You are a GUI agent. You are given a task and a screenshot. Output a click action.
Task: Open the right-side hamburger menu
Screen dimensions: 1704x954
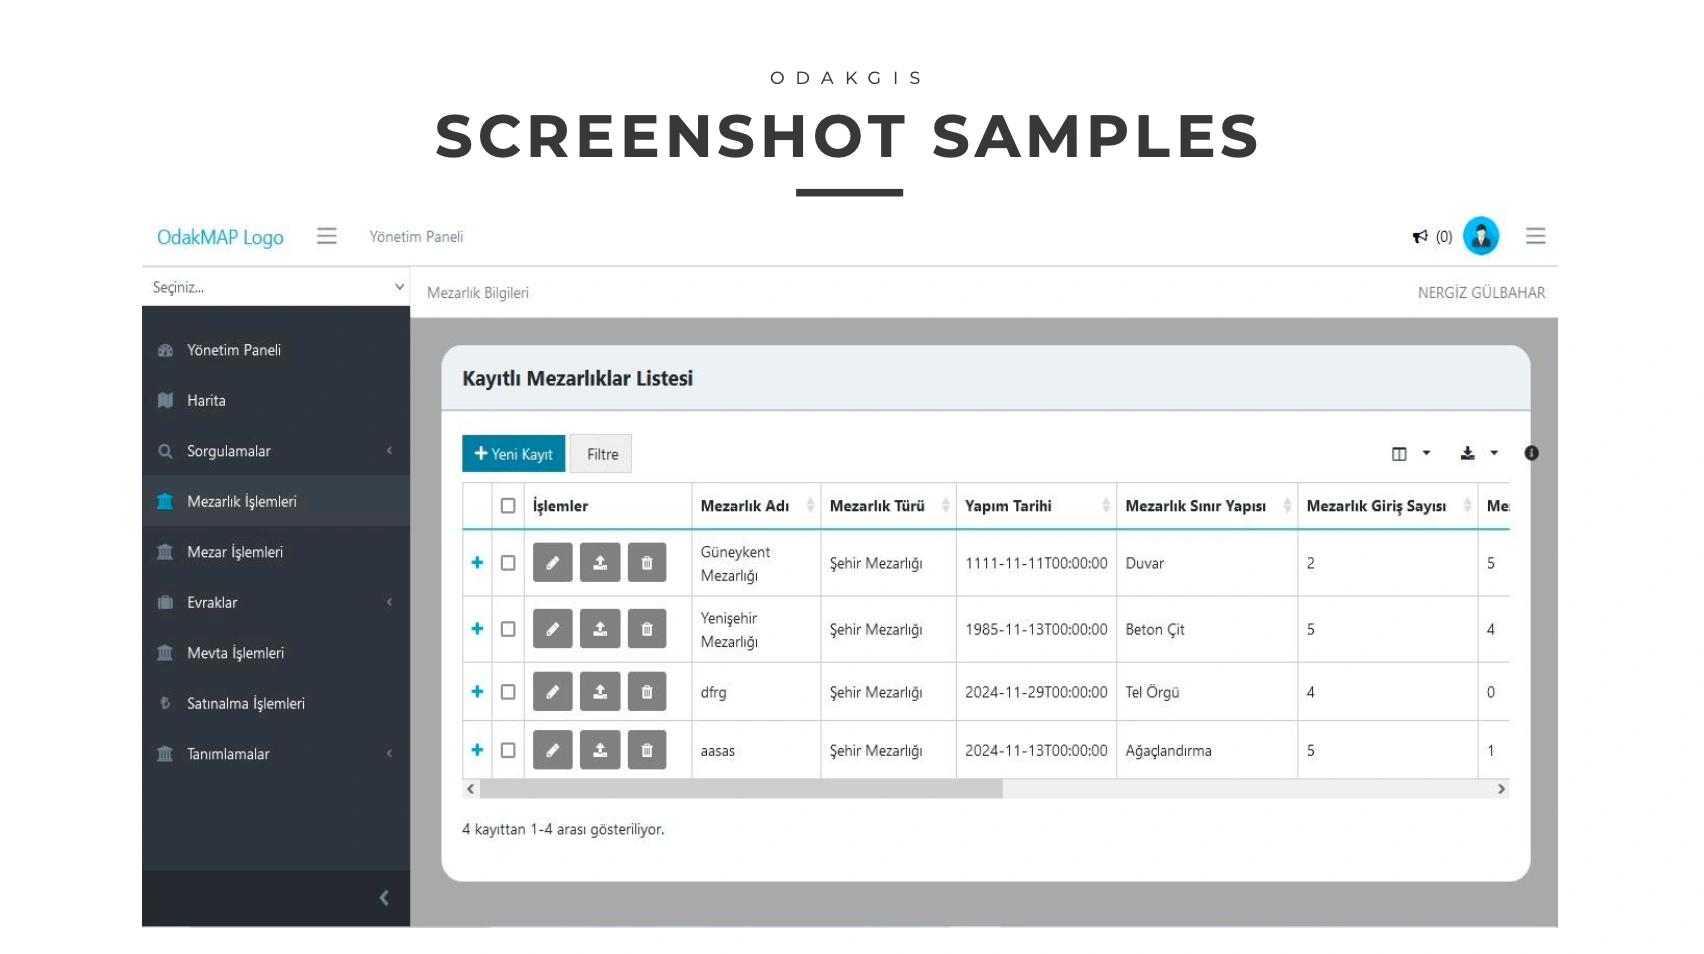[1535, 236]
